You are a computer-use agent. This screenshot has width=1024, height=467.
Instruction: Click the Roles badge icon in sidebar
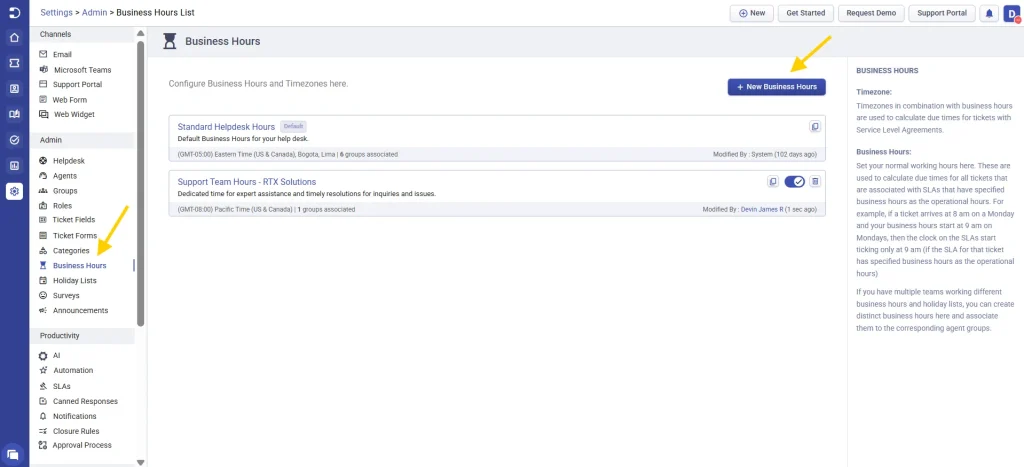click(x=43, y=206)
